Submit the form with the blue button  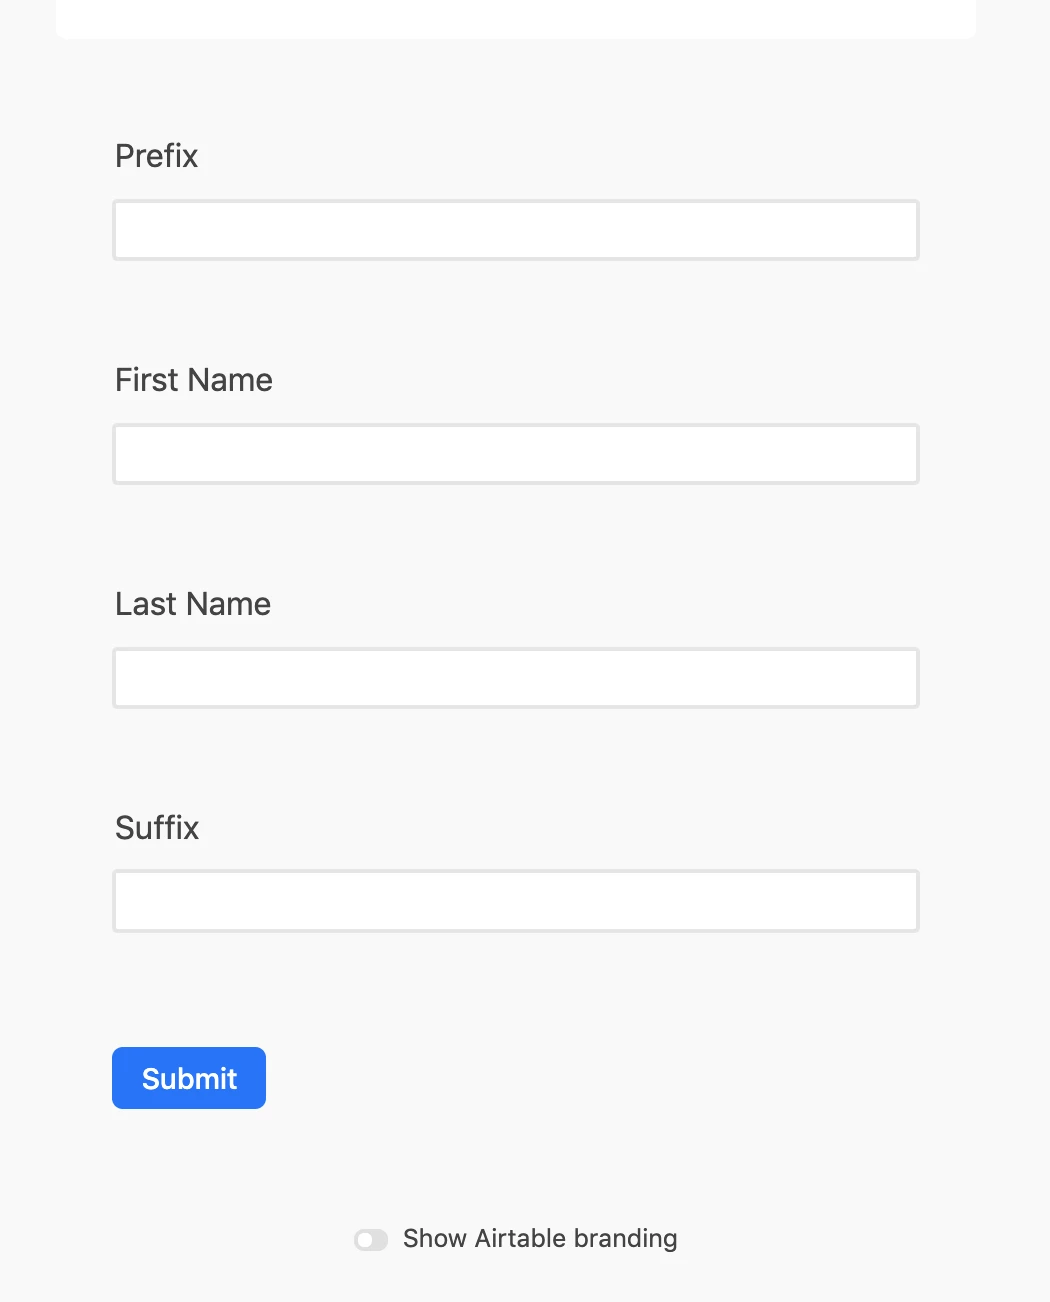189,1078
